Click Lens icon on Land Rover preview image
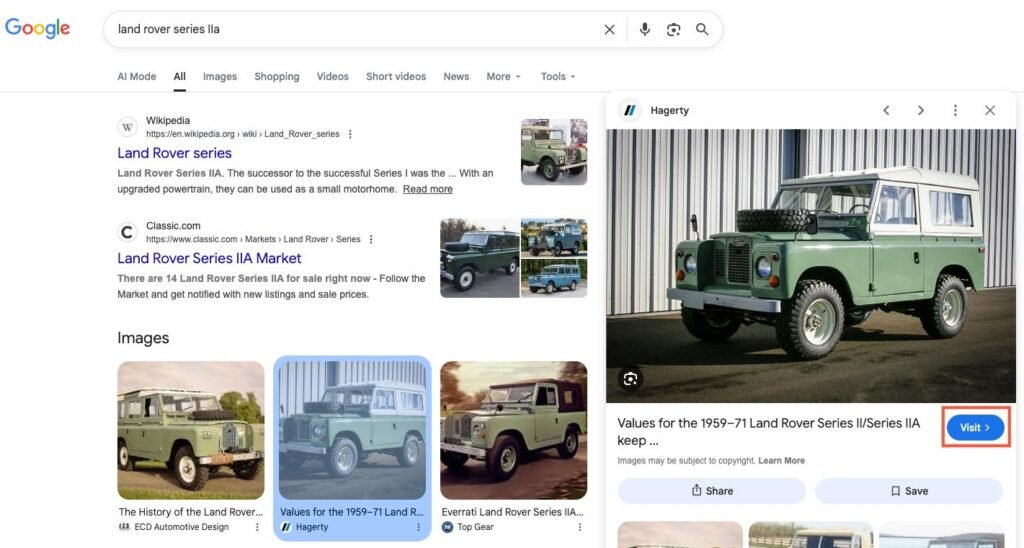This screenshot has height=548, width=1024. pos(630,378)
